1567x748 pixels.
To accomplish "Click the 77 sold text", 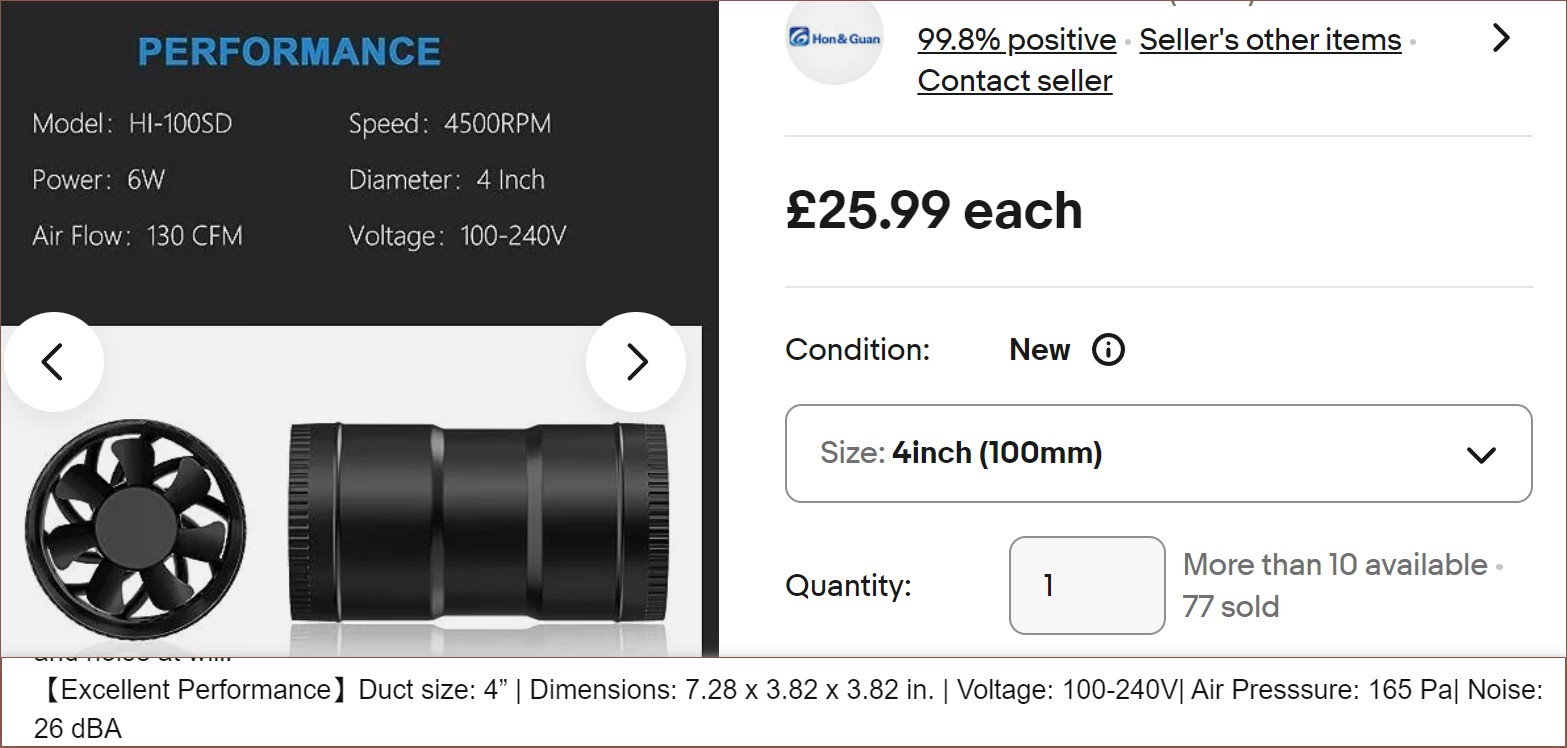I will pos(1231,607).
